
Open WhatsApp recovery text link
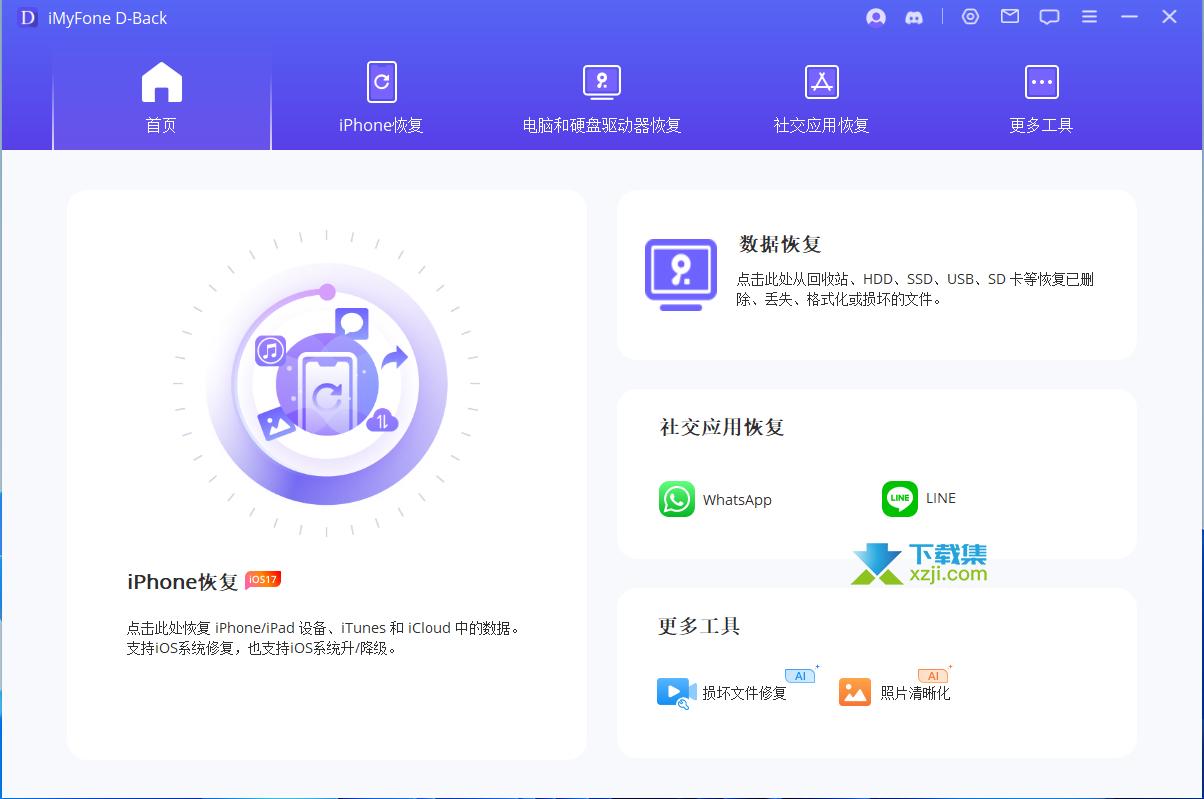tap(737, 500)
